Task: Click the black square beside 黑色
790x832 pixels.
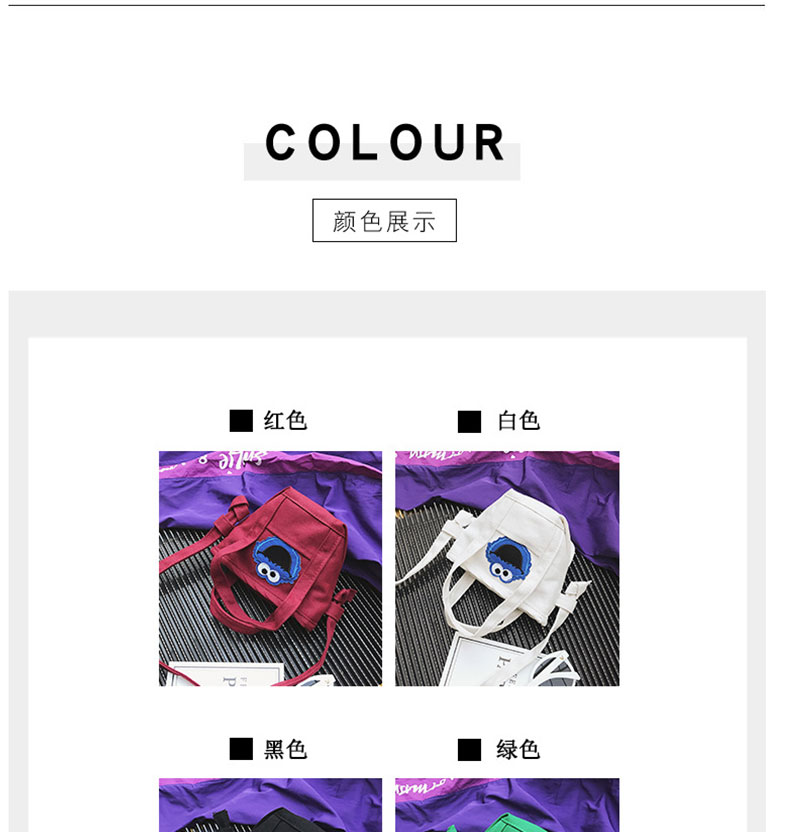Action: (241, 750)
